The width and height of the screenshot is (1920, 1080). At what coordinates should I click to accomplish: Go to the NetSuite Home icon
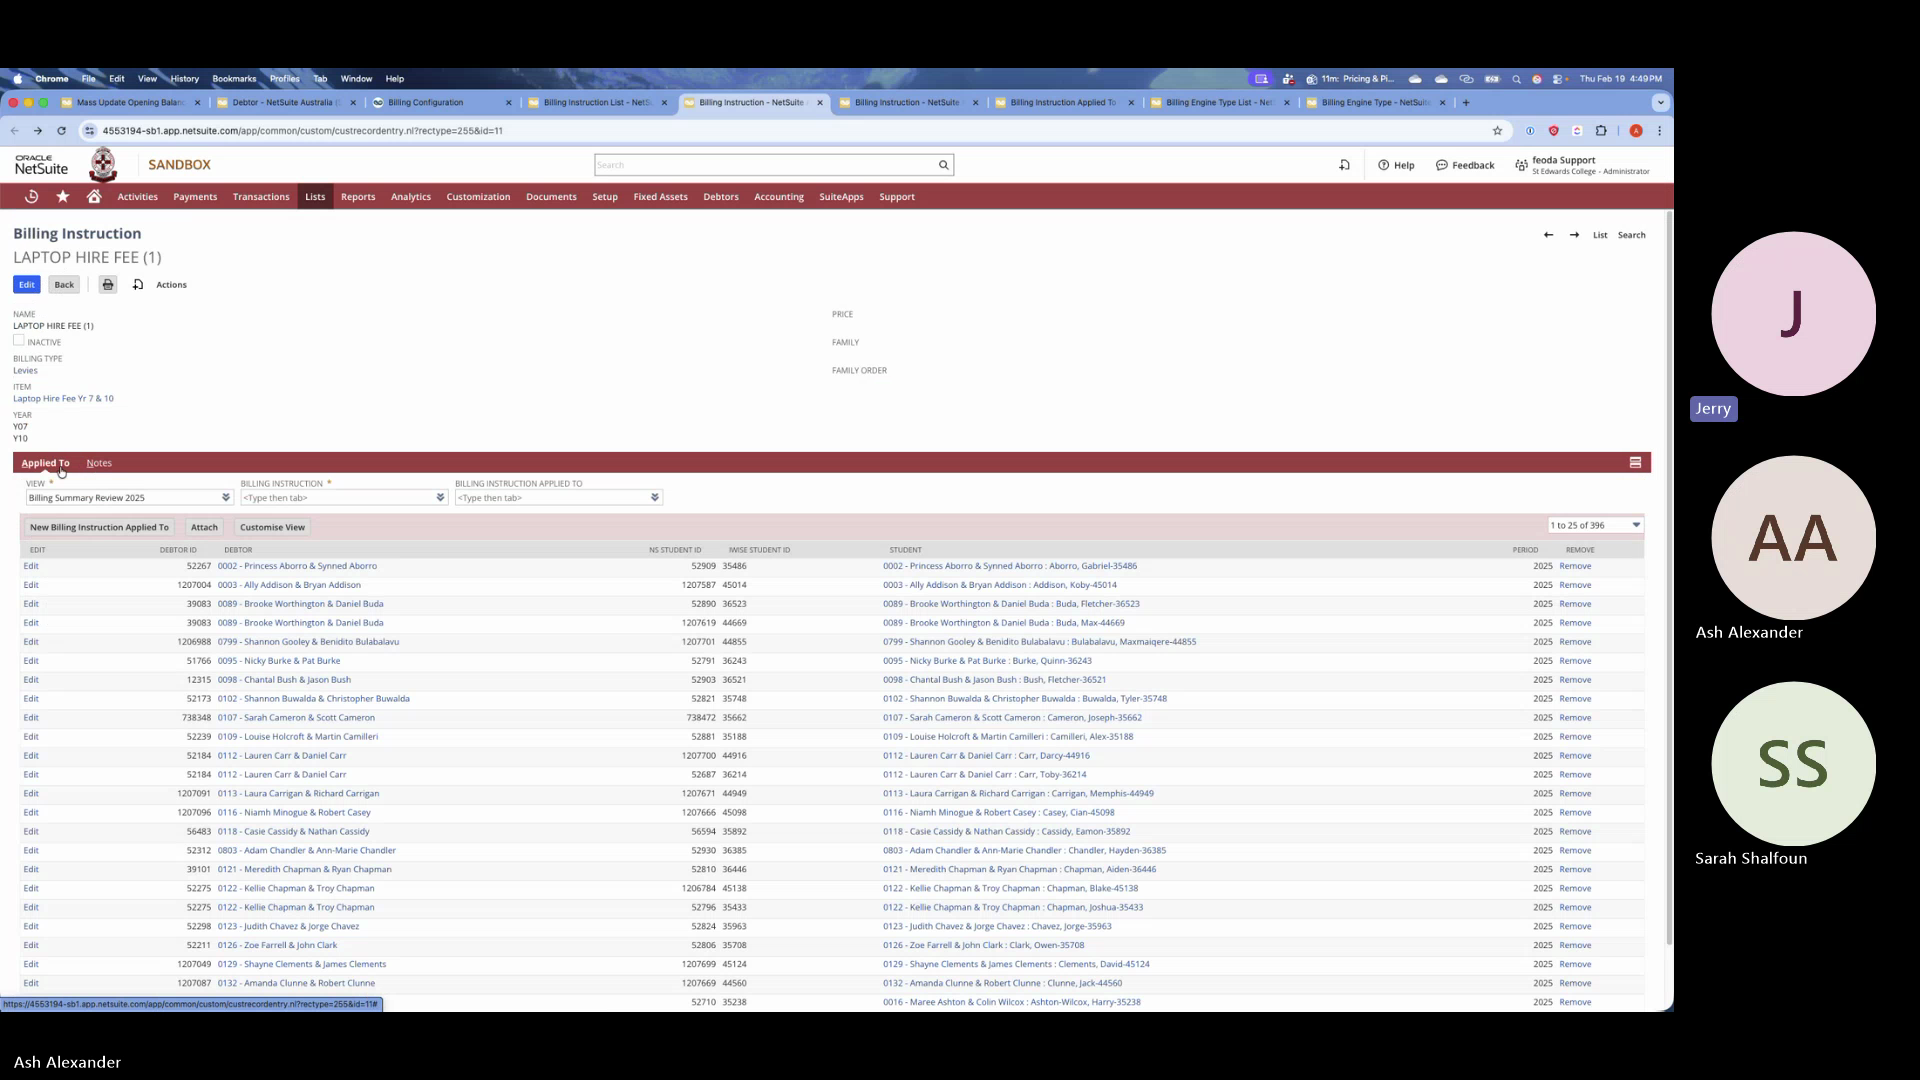pos(94,197)
